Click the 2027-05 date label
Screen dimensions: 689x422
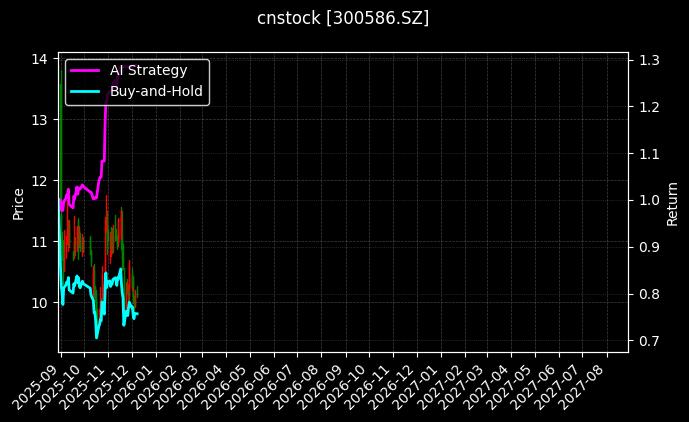point(510,387)
